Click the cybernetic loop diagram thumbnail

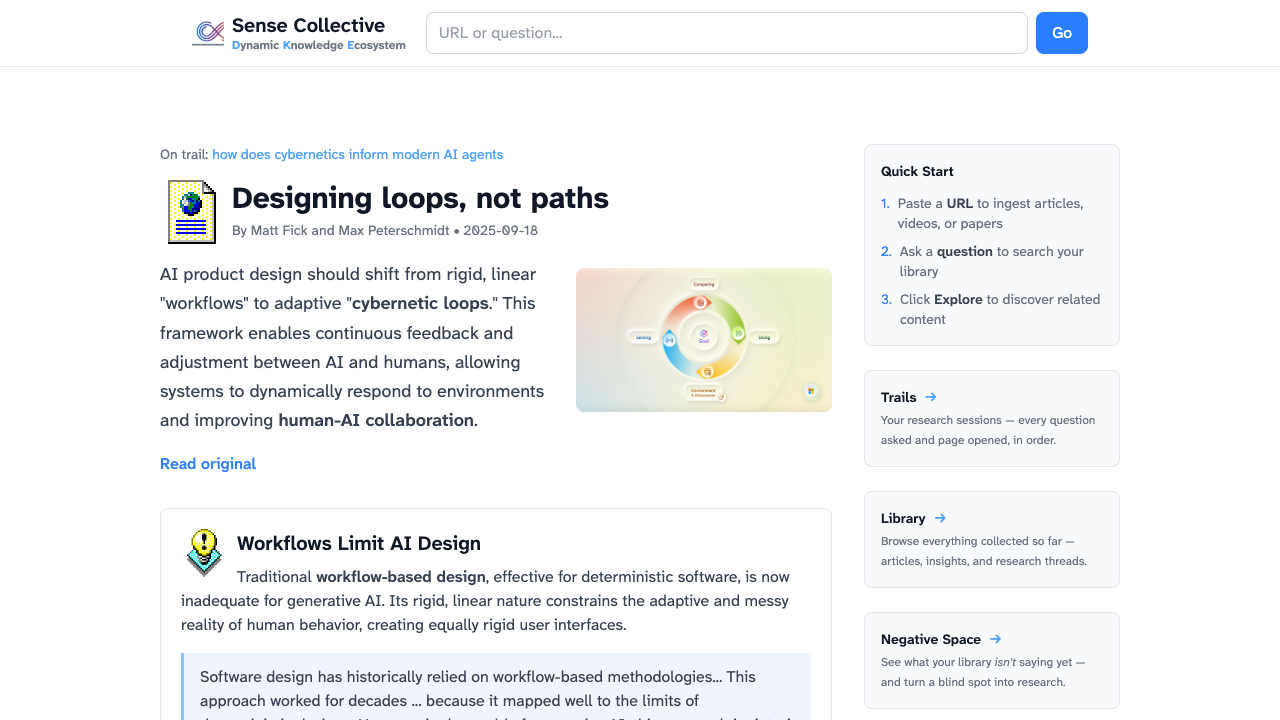pos(704,340)
